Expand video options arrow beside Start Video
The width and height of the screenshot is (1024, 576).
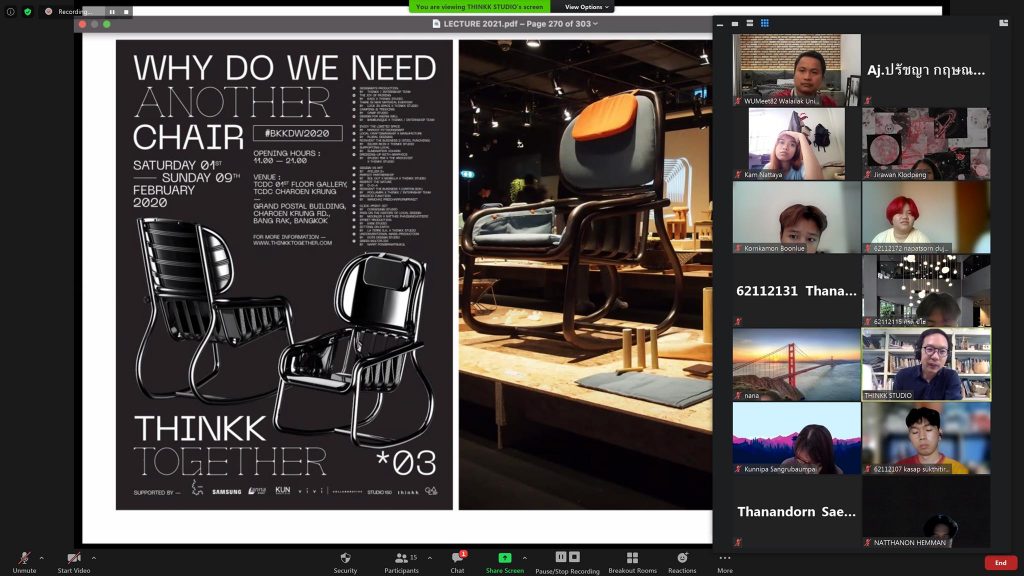tap(94, 558)
